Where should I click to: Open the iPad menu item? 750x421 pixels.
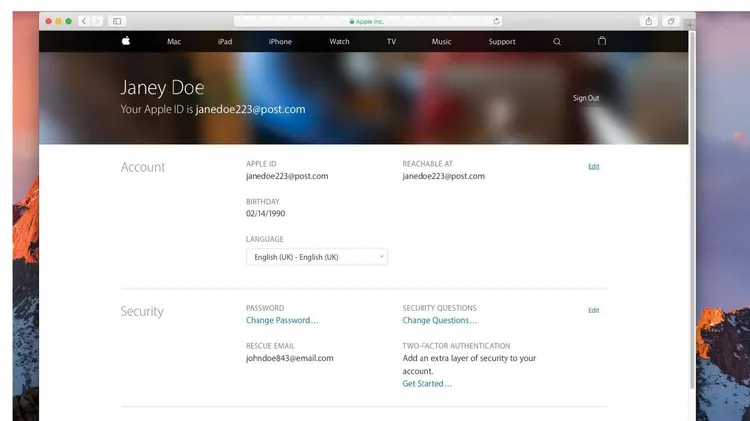coord(225,42)
